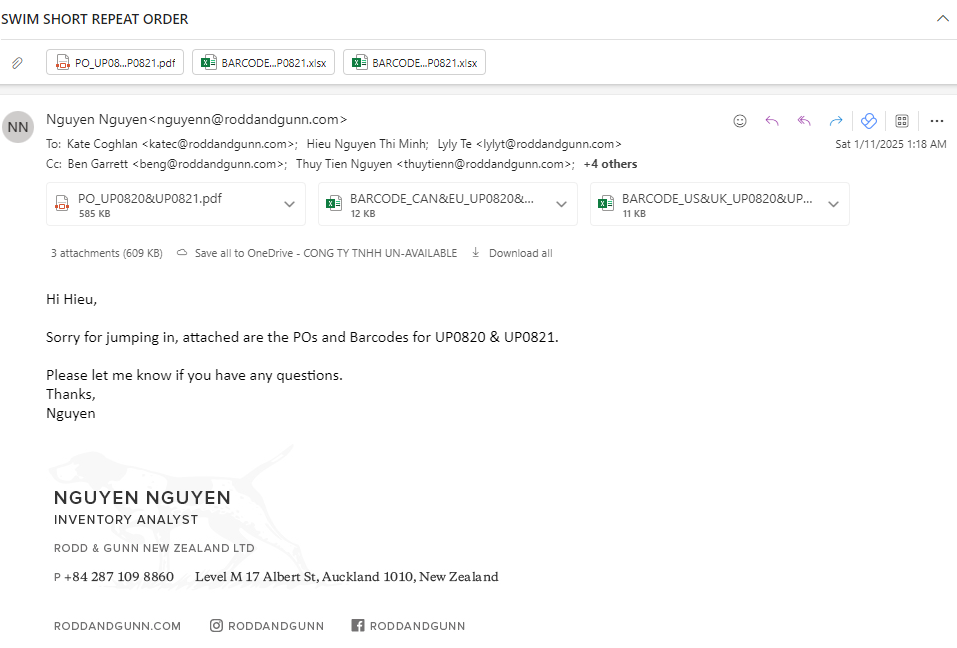Open the apps grid icon in message toolbar
This screenshot has height=648, width=957.
click(x=901, y=121)
